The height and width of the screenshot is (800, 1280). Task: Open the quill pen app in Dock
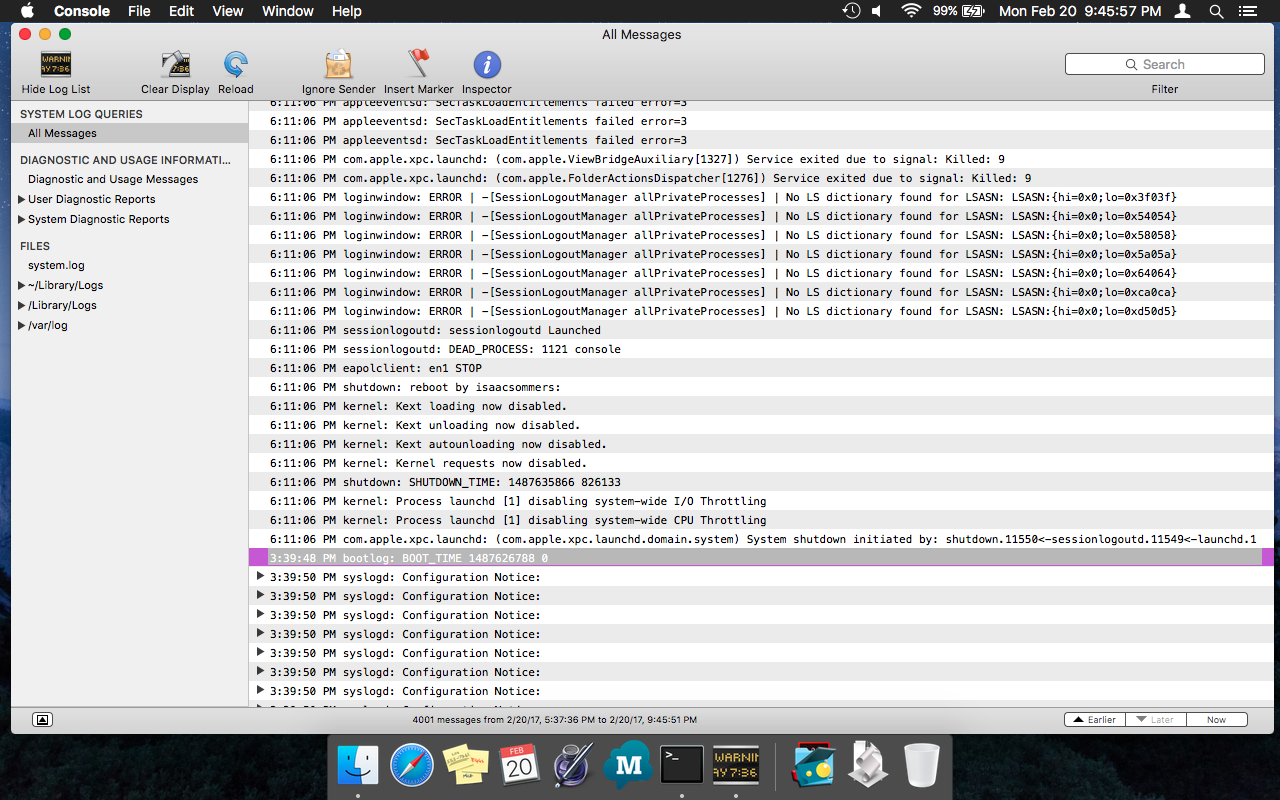pos(573,766)
